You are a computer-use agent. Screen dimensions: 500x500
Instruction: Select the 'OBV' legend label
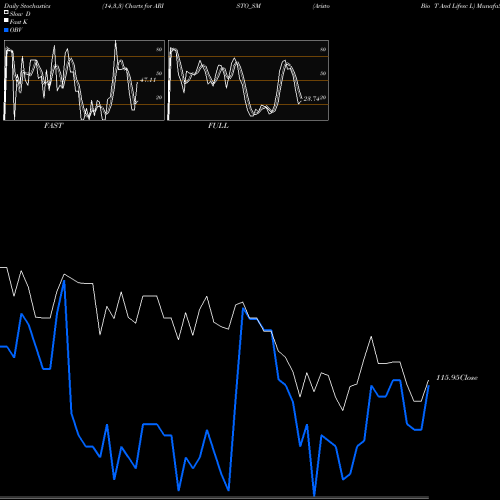pyautogui.click(x=16, y=30)
